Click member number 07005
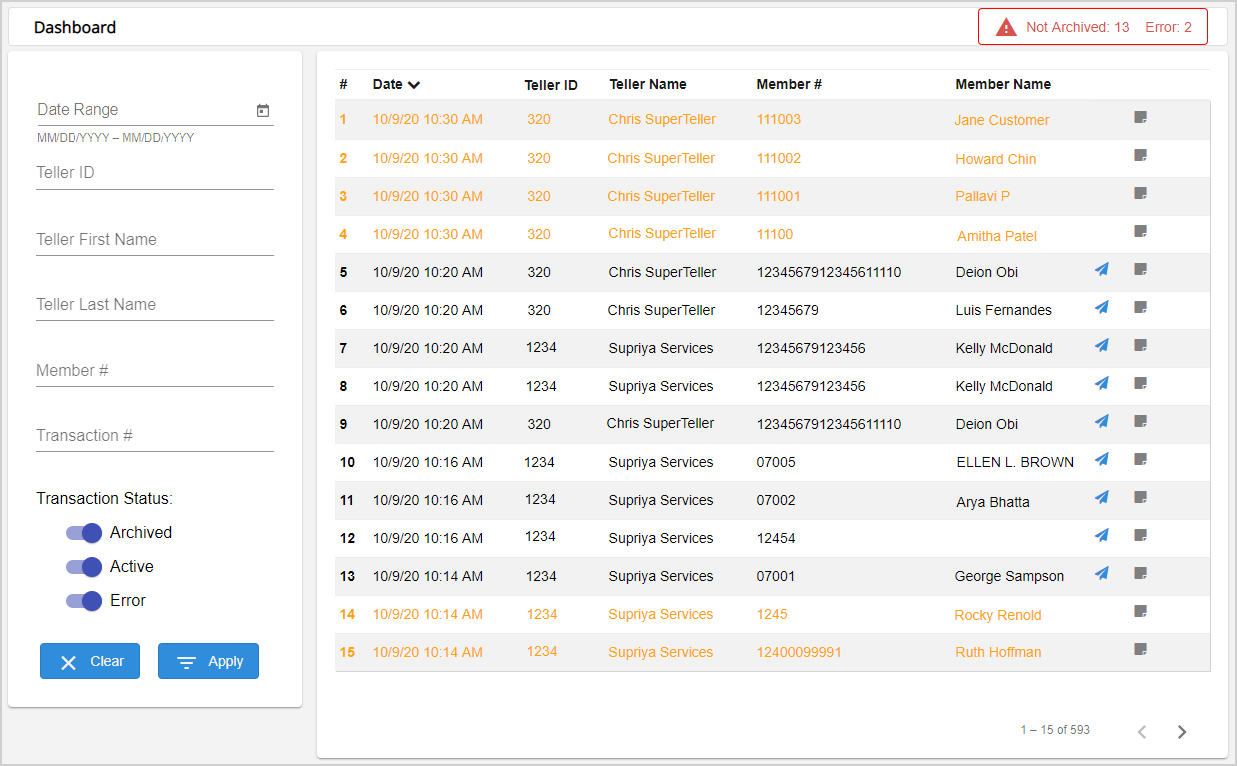 776,462
